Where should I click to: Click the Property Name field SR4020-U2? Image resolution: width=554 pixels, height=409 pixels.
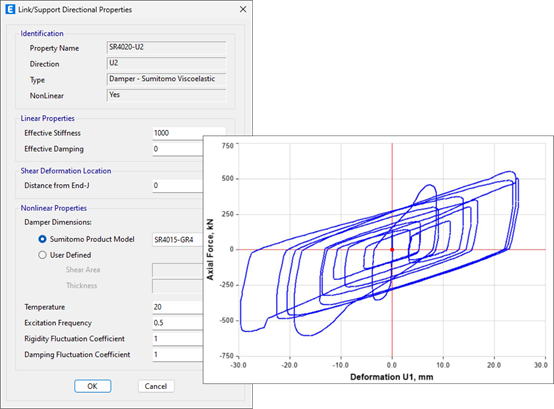[166, 47]
